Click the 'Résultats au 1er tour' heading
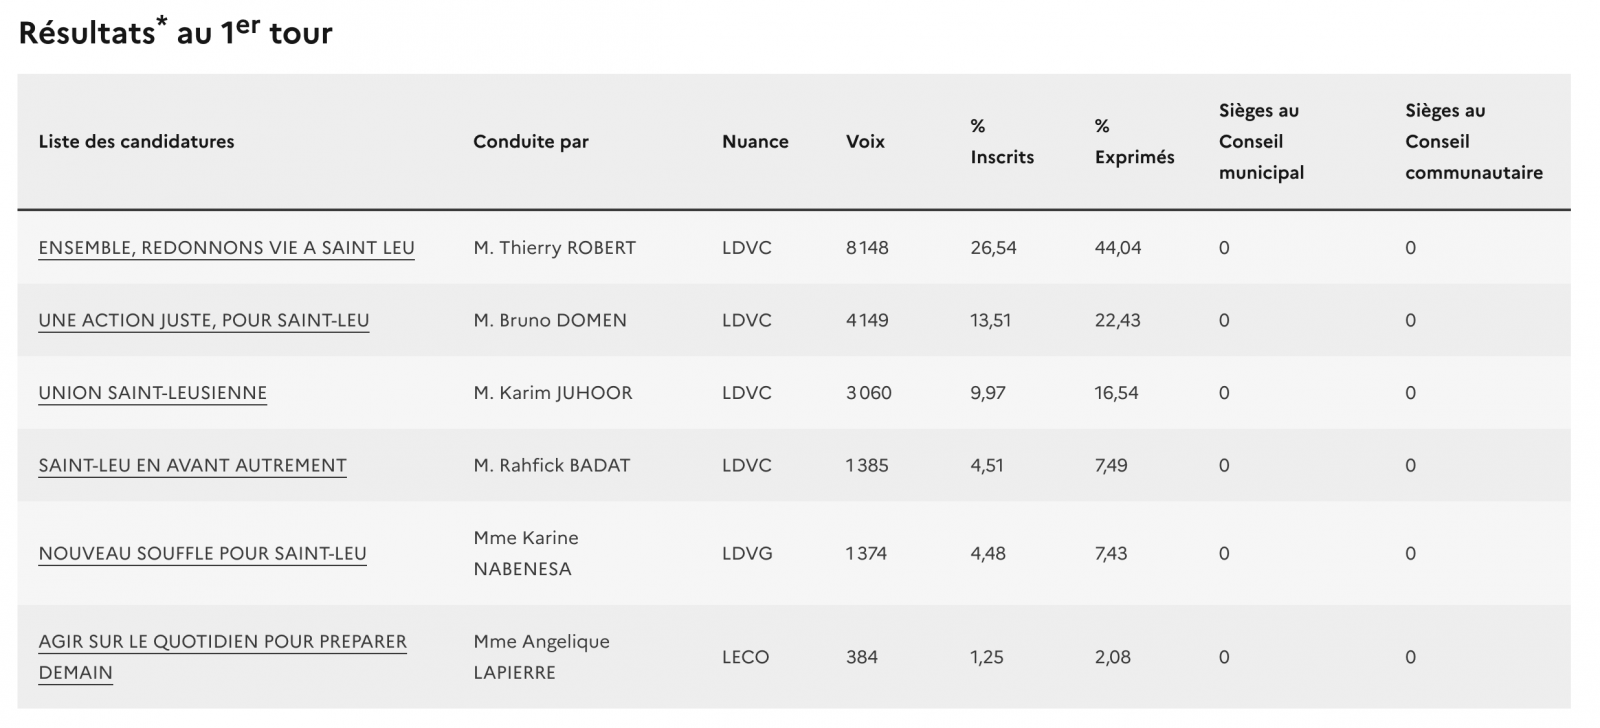Screen dimensions: 1600x728 coord(176,33)
